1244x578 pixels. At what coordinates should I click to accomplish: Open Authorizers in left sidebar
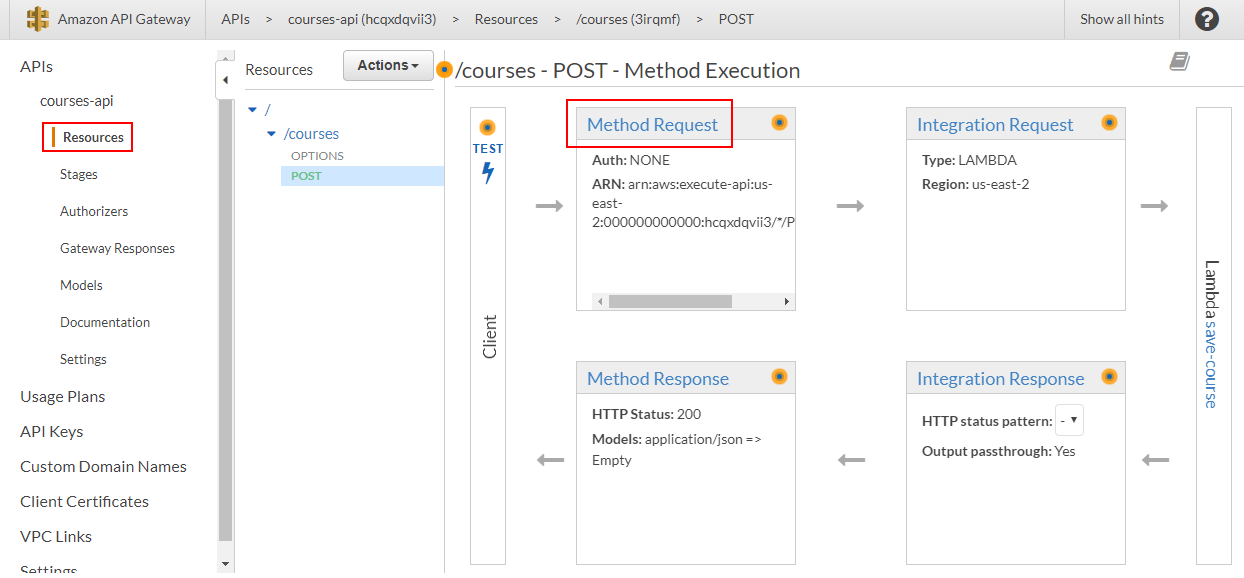[x=94, y=211]
